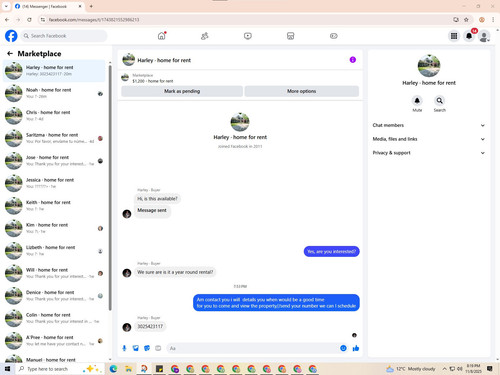
Task: Open Keith - home for rent chat
Action: (54, 206)
